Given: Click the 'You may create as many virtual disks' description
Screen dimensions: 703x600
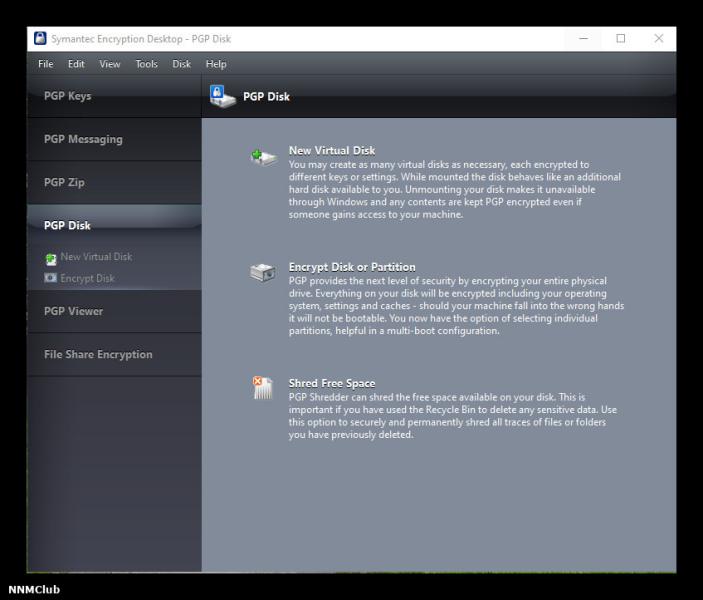Looking at the screenshot, I should (455, 189).
